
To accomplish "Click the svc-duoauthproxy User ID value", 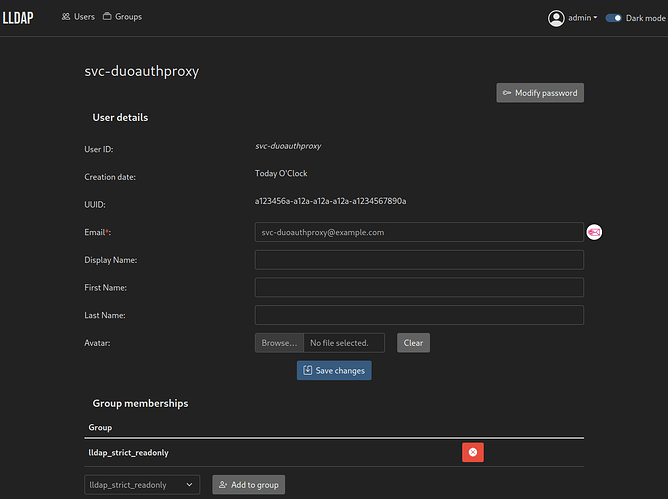I will pyautogui.click(x=288, y=146).
